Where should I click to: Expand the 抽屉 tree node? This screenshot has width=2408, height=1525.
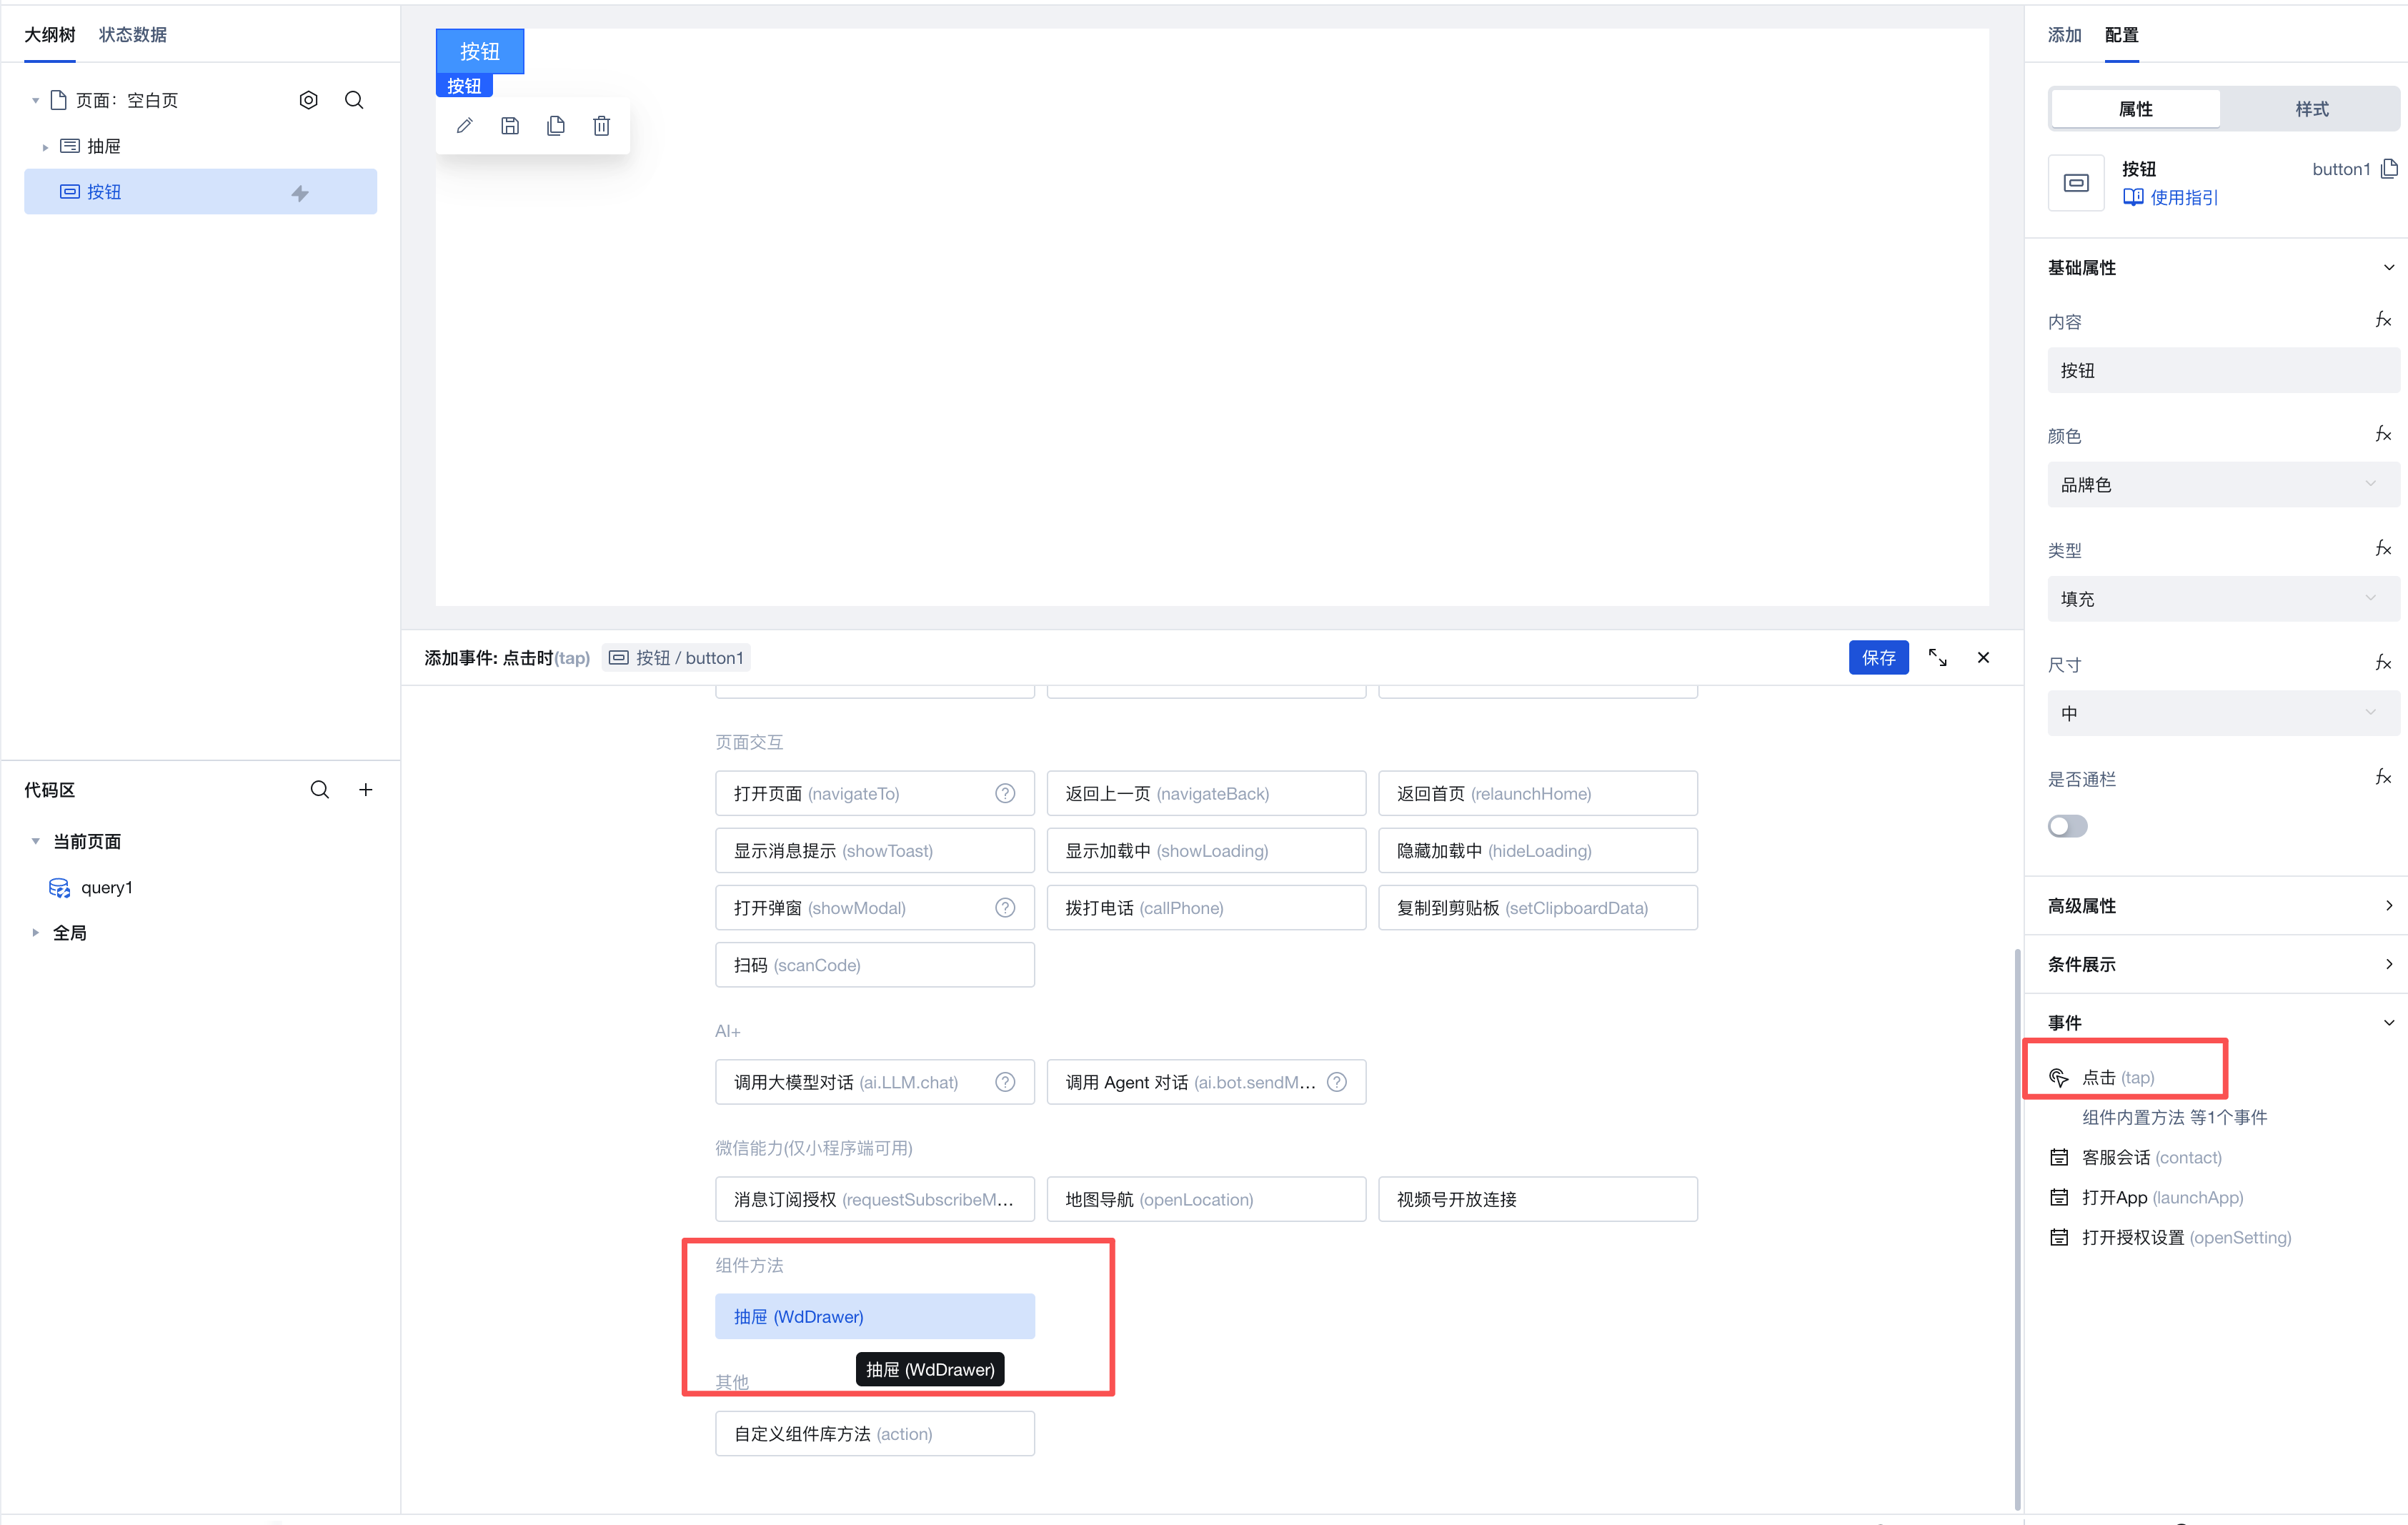(x=45, y=147)
